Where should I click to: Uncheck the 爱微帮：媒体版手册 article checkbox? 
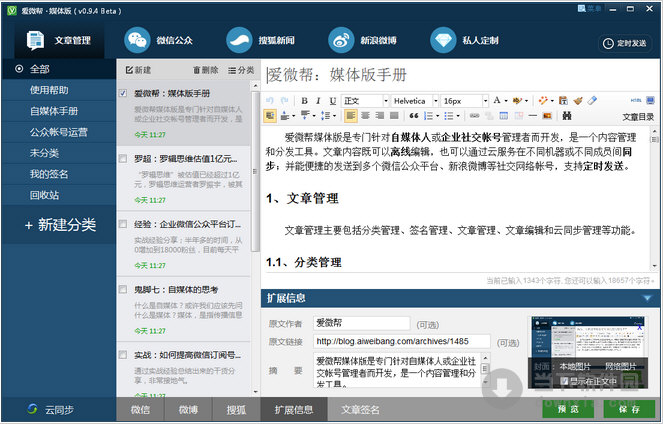123,93
